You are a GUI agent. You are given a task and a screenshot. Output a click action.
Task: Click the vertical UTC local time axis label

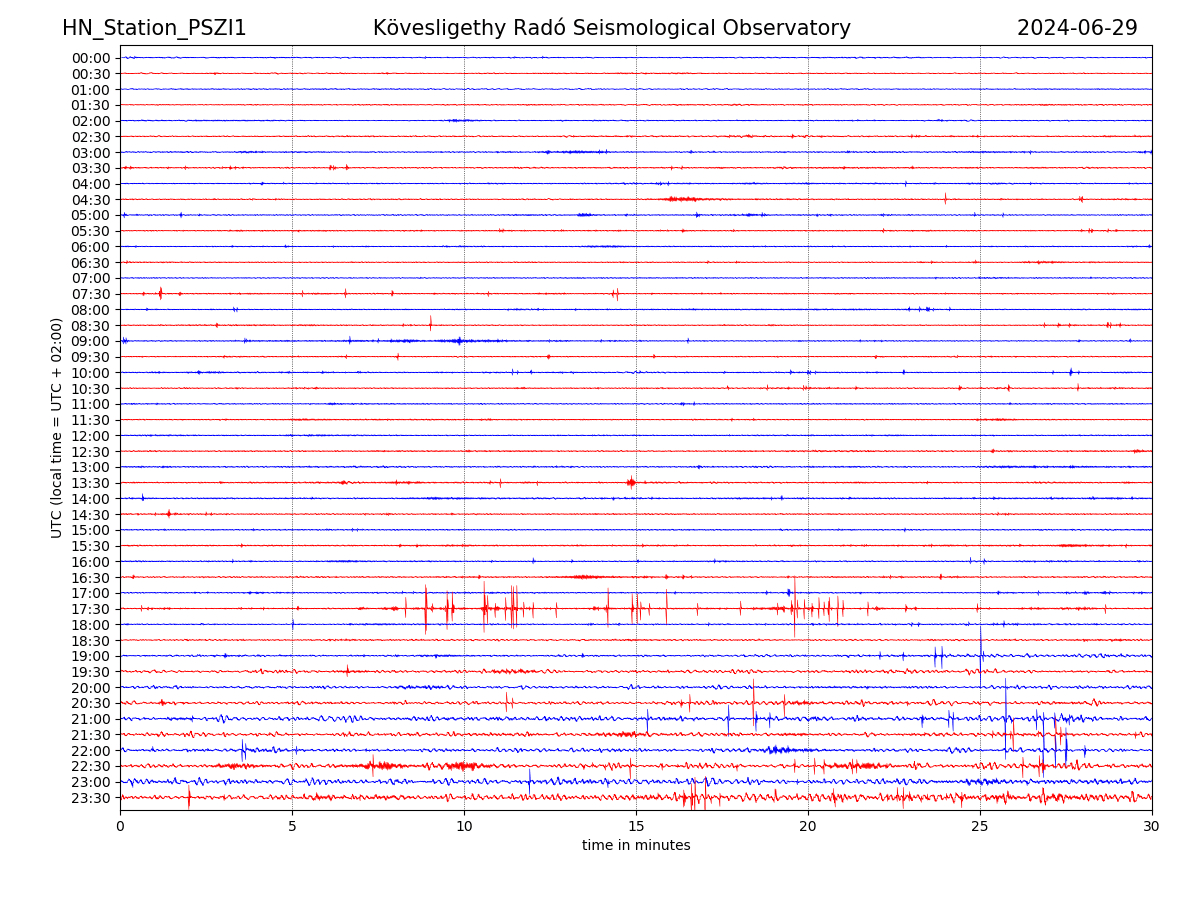click(57, 427)
